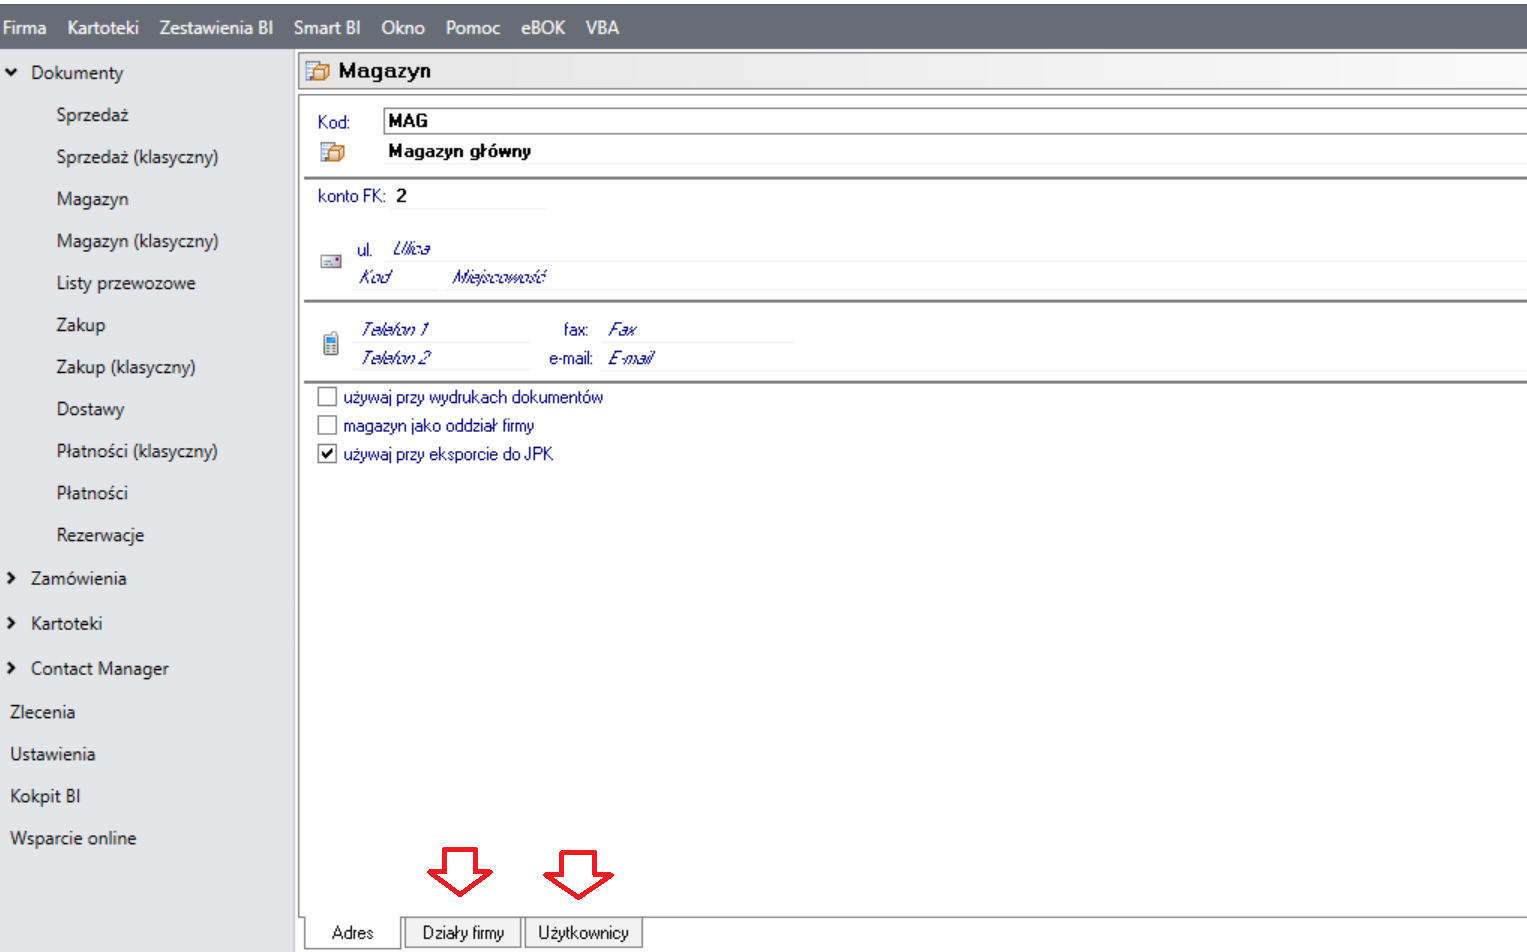Uncheck używaj przy eksporcie do JPK
The width and height of the screenshot is (1527, 952).
click(x=327, y=454)
